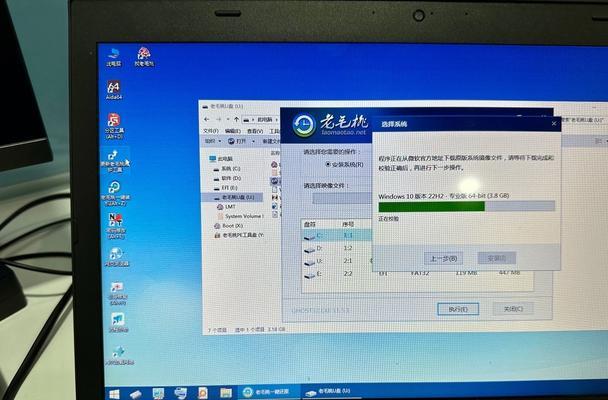Screen dimensions: 608x400
Task: Open the bottom-most star-shaped desktop shortcut
Action: (119, 355)
